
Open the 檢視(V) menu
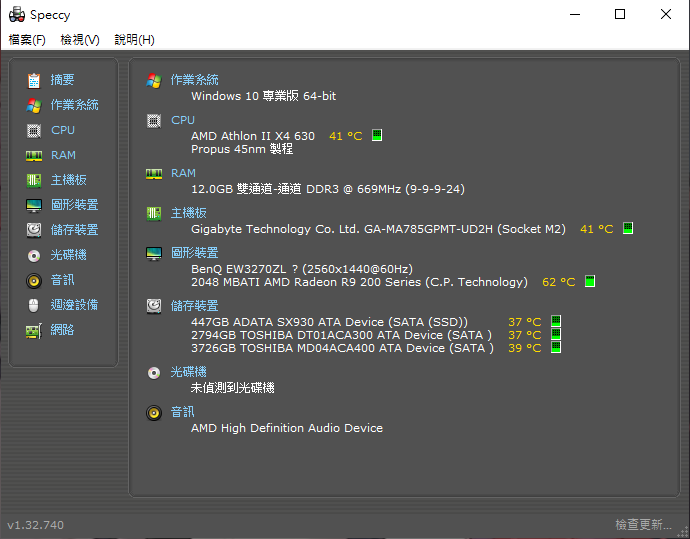[x=80, y=40]
